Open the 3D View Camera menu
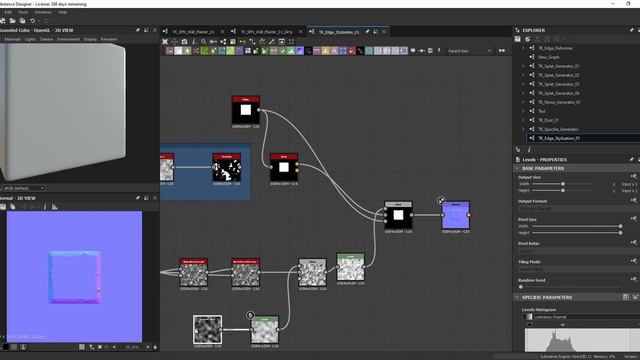 pyautogui.click(x=47, y=39)
